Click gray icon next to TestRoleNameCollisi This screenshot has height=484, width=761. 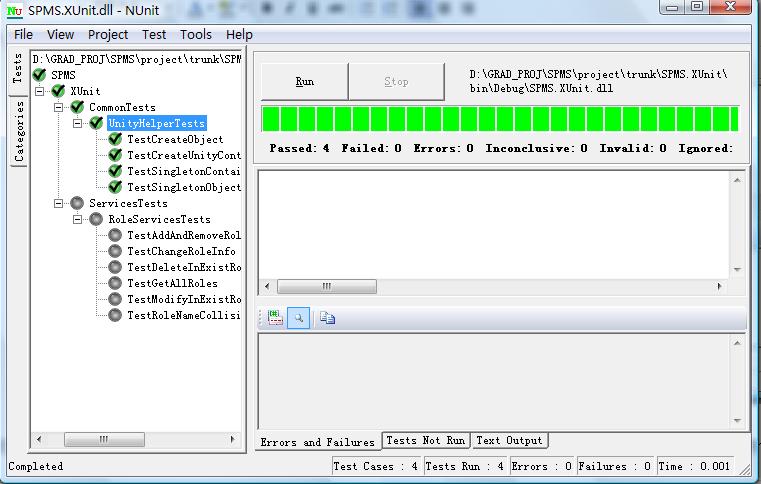click(x=115, y=315)
